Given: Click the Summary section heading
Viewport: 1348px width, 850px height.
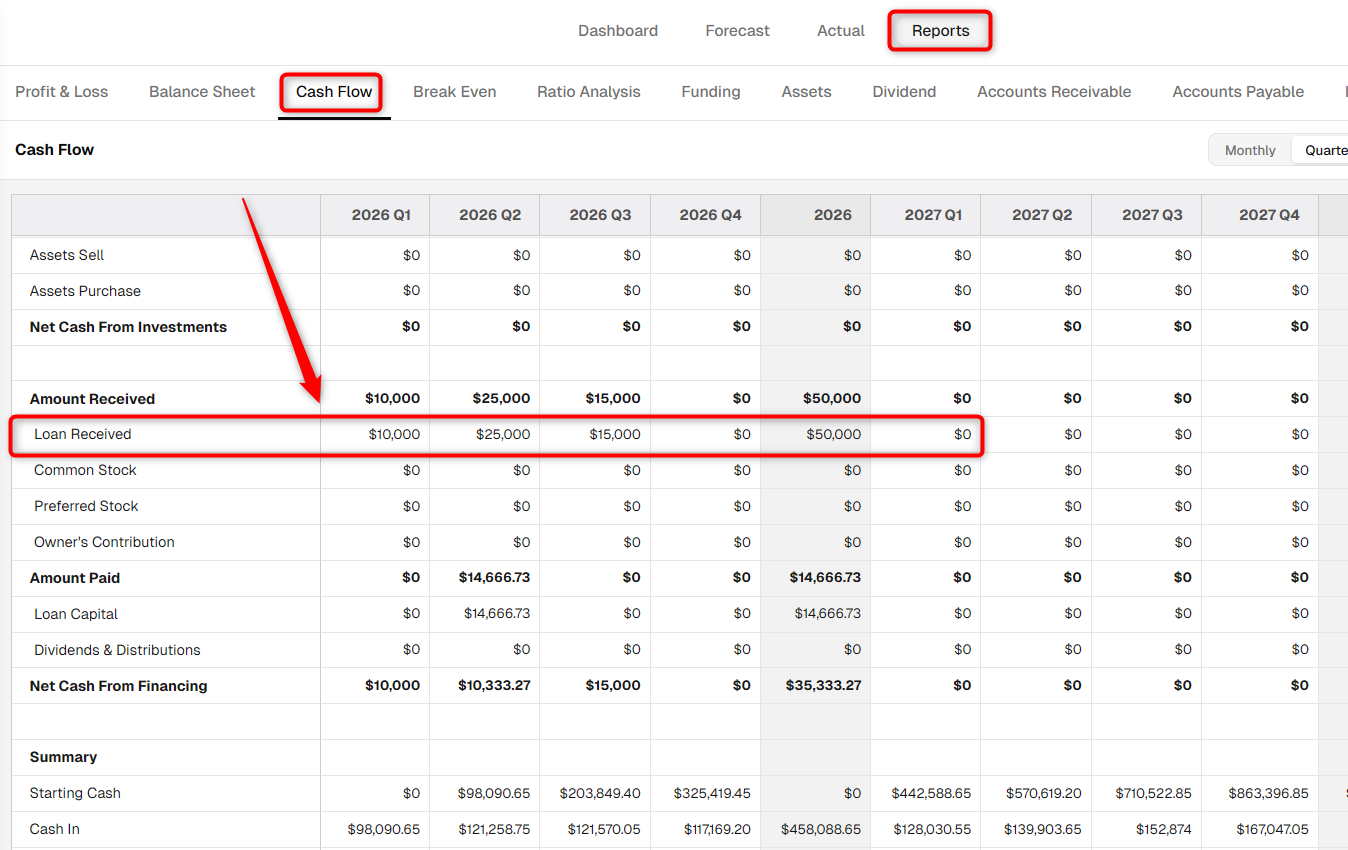Looking at the screenshot, I should [x=63, y=757].
